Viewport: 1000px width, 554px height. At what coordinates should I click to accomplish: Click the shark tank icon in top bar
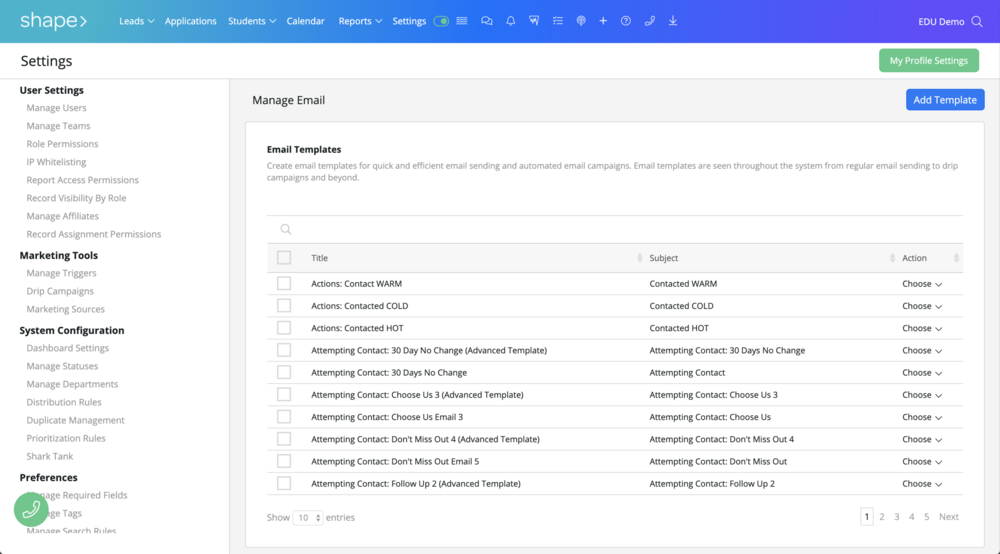coord(534,21)
